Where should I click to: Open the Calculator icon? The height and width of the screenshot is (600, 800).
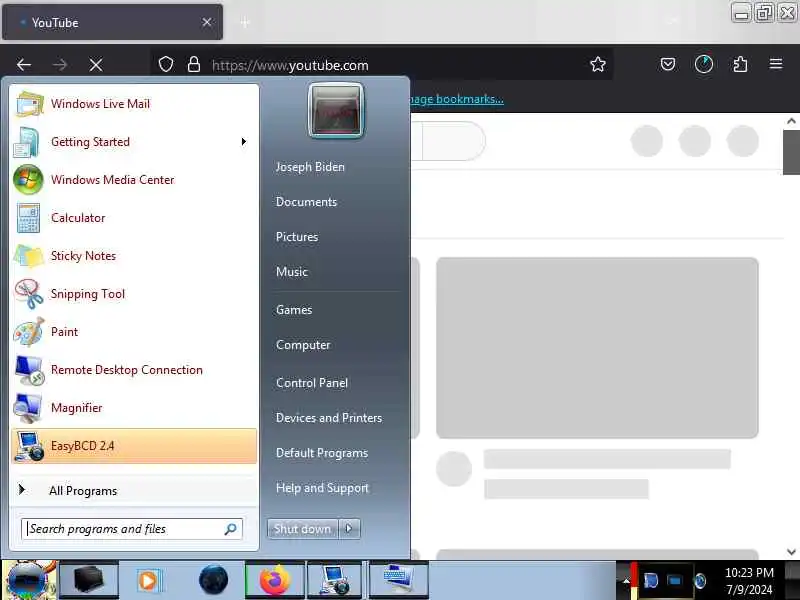tap(28, 218)
